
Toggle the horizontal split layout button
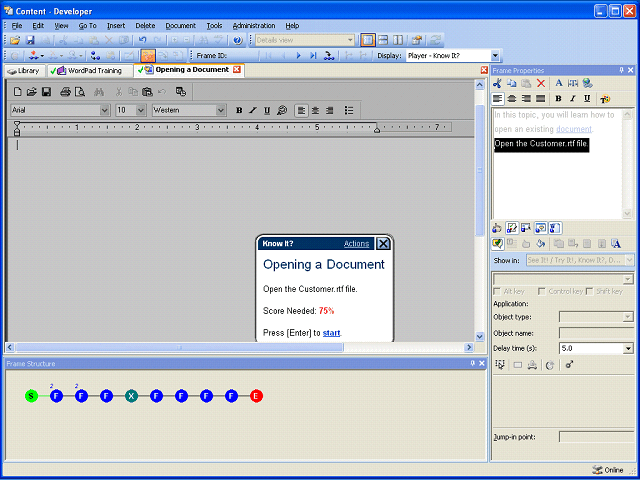(383, 40)
